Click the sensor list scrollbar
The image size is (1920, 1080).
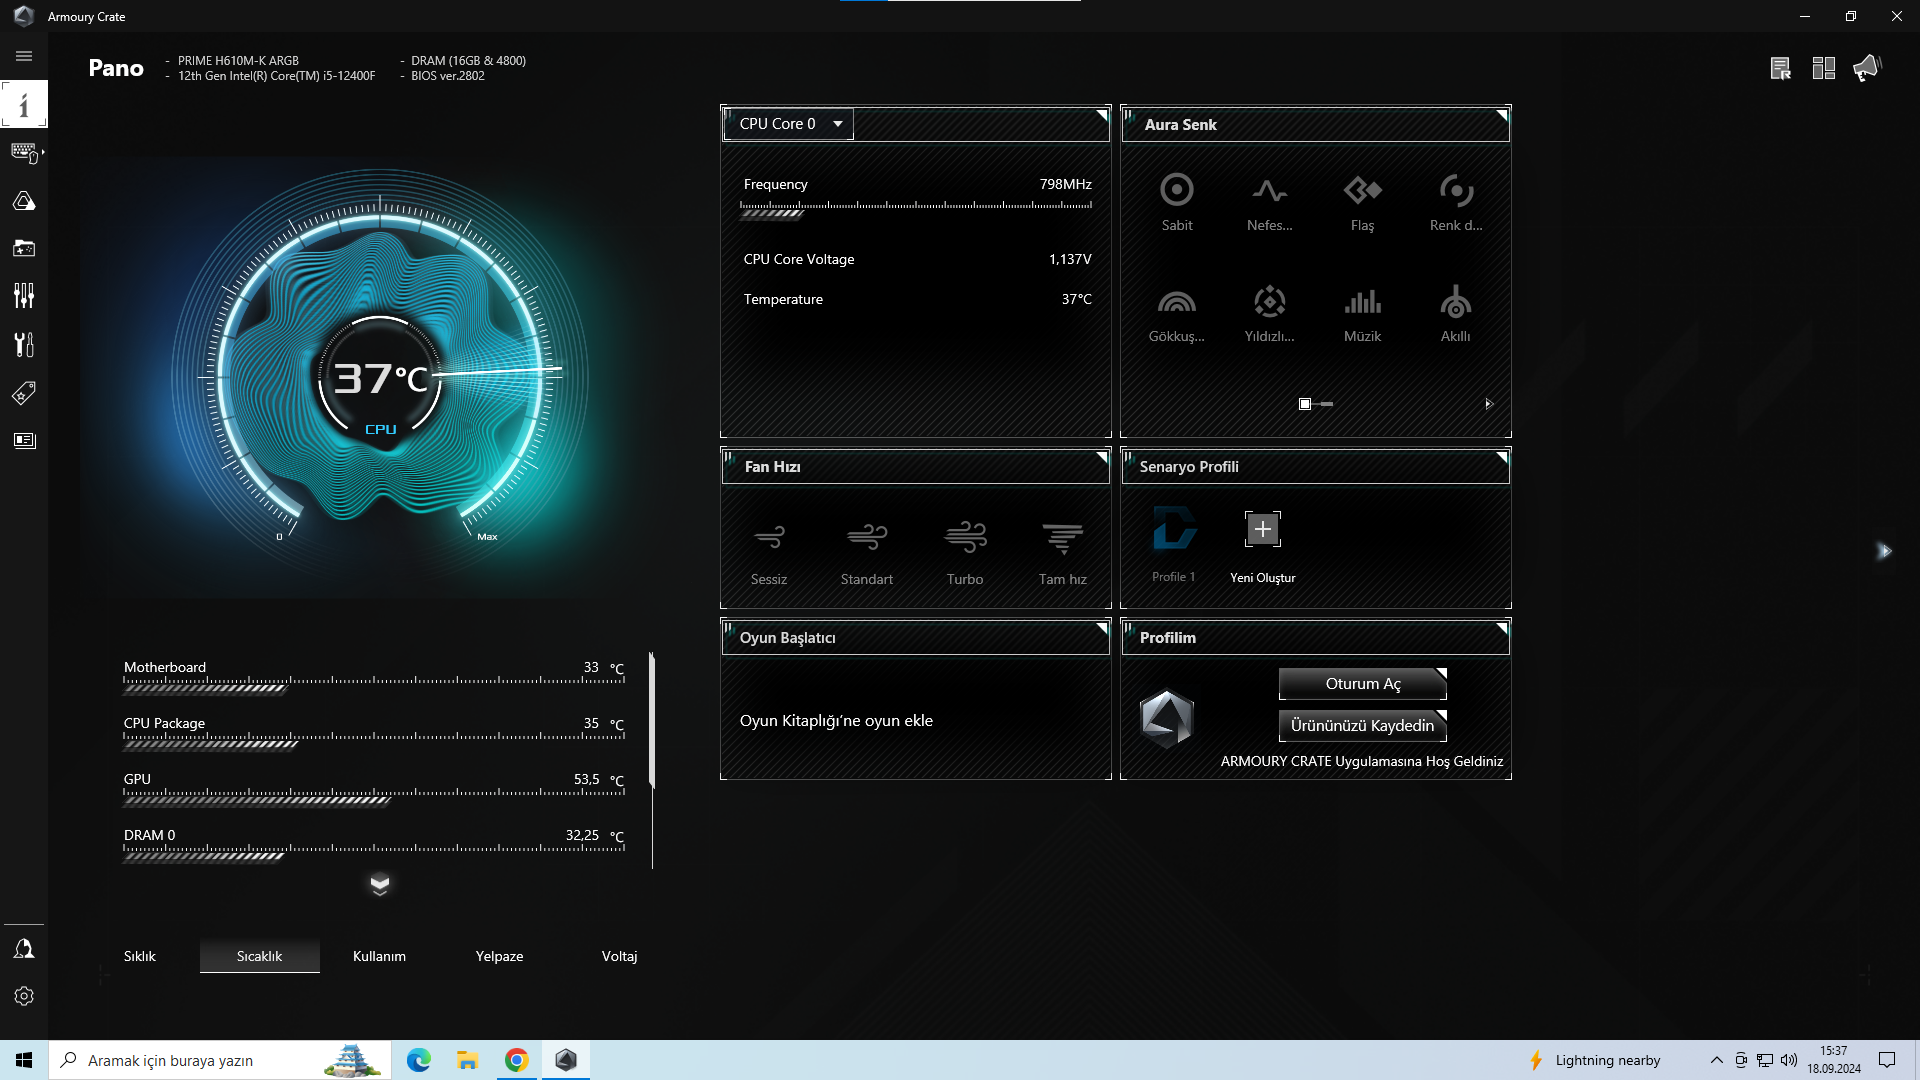[x=652, y=720]
